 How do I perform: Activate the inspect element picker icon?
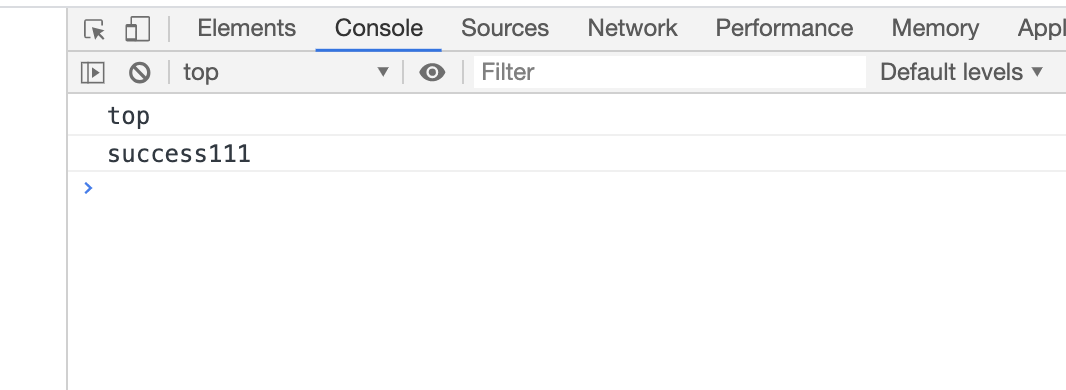coord(94,29)
